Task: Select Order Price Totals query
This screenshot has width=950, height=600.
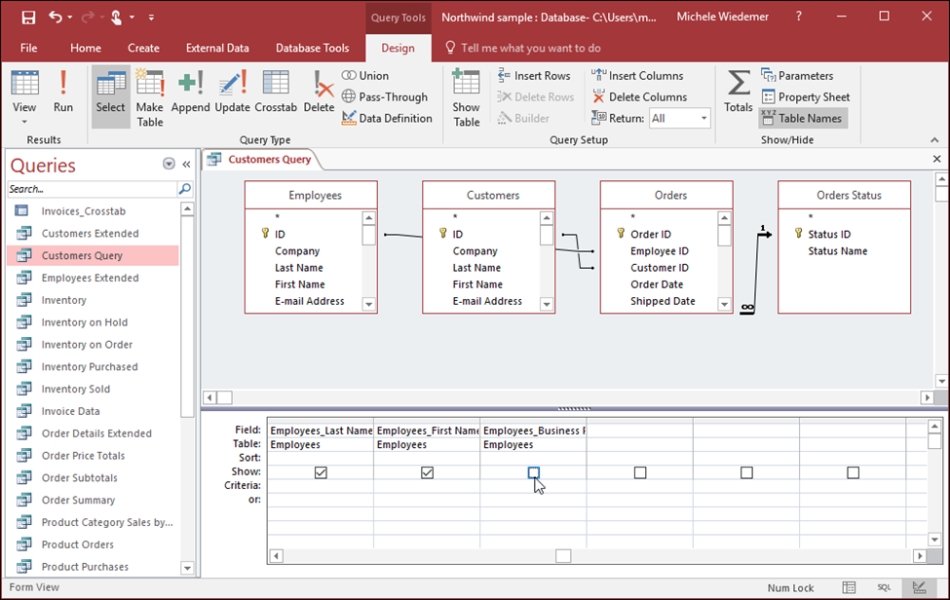Action: [83, 456]
